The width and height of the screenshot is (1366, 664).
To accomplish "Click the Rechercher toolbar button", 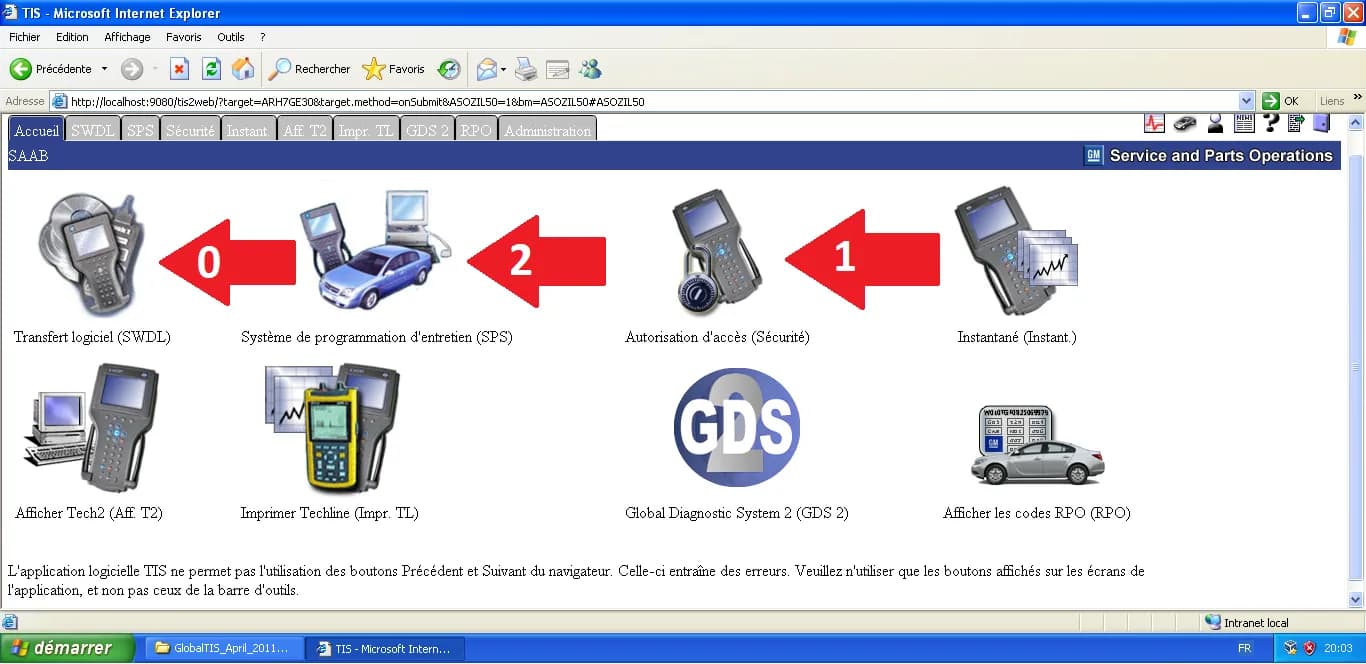I will pos(309,69).
